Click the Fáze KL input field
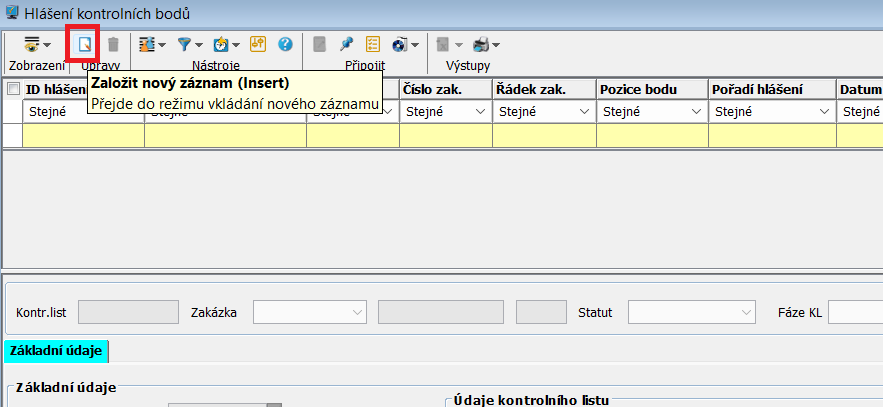The width and height of the screenshot is (883, 407). [x=854, y=312]
